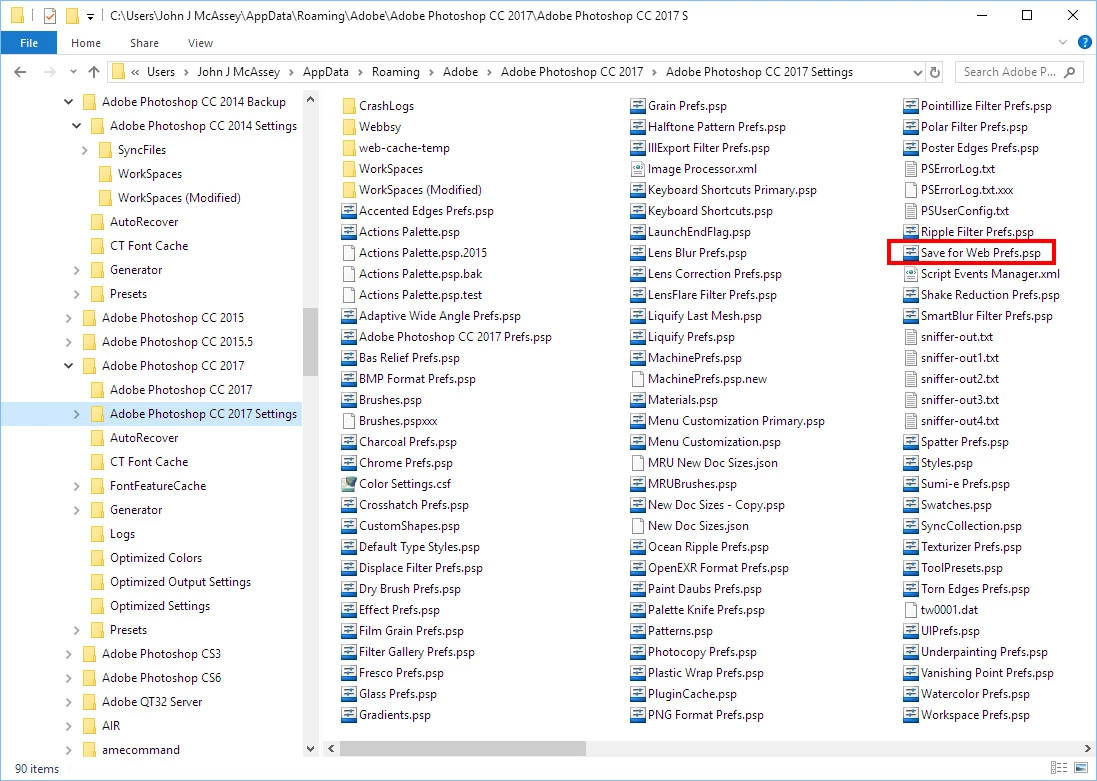
Task: Expand the SyncFiles tree node
Action: [x=85, y=150]
